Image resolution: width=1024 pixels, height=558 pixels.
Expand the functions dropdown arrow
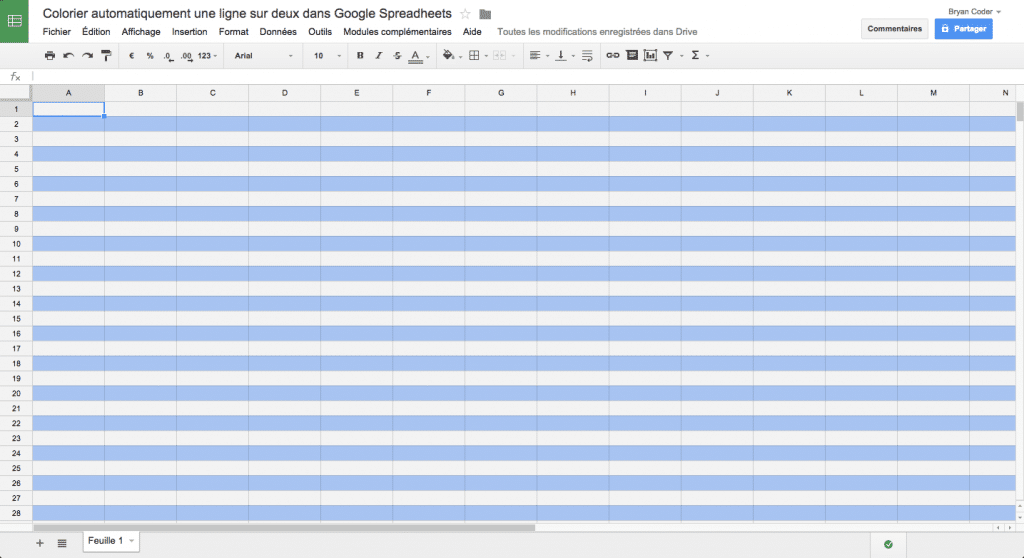[707, 56]
